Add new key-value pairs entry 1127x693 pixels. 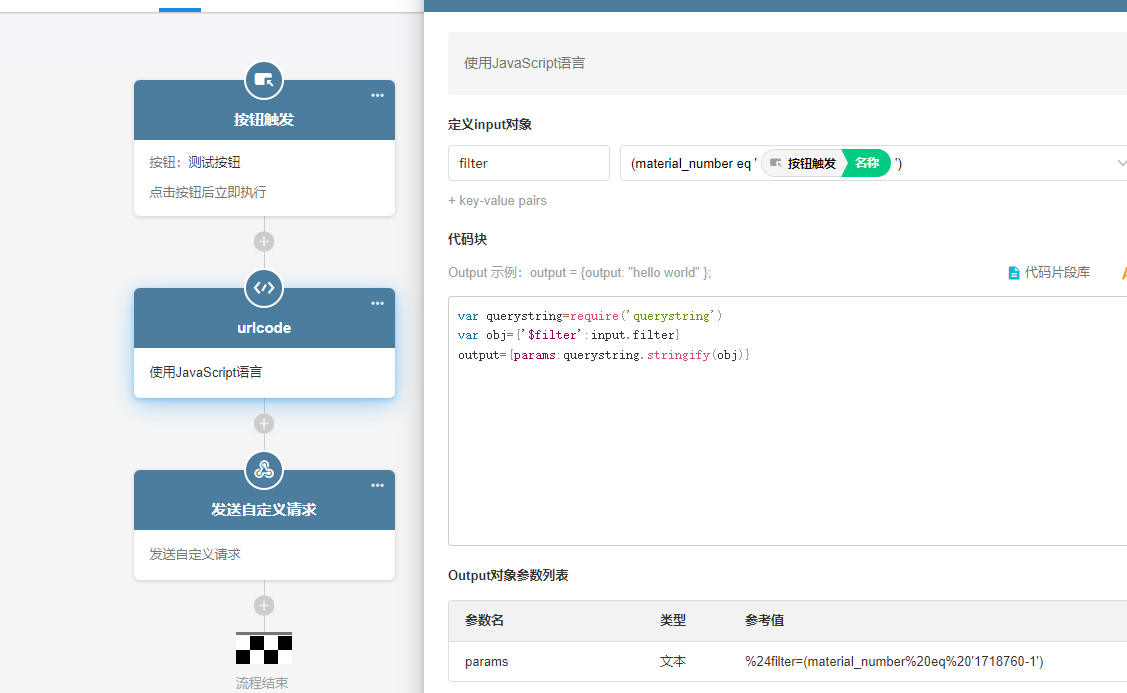pyautogui.click(x=497, y=201)
